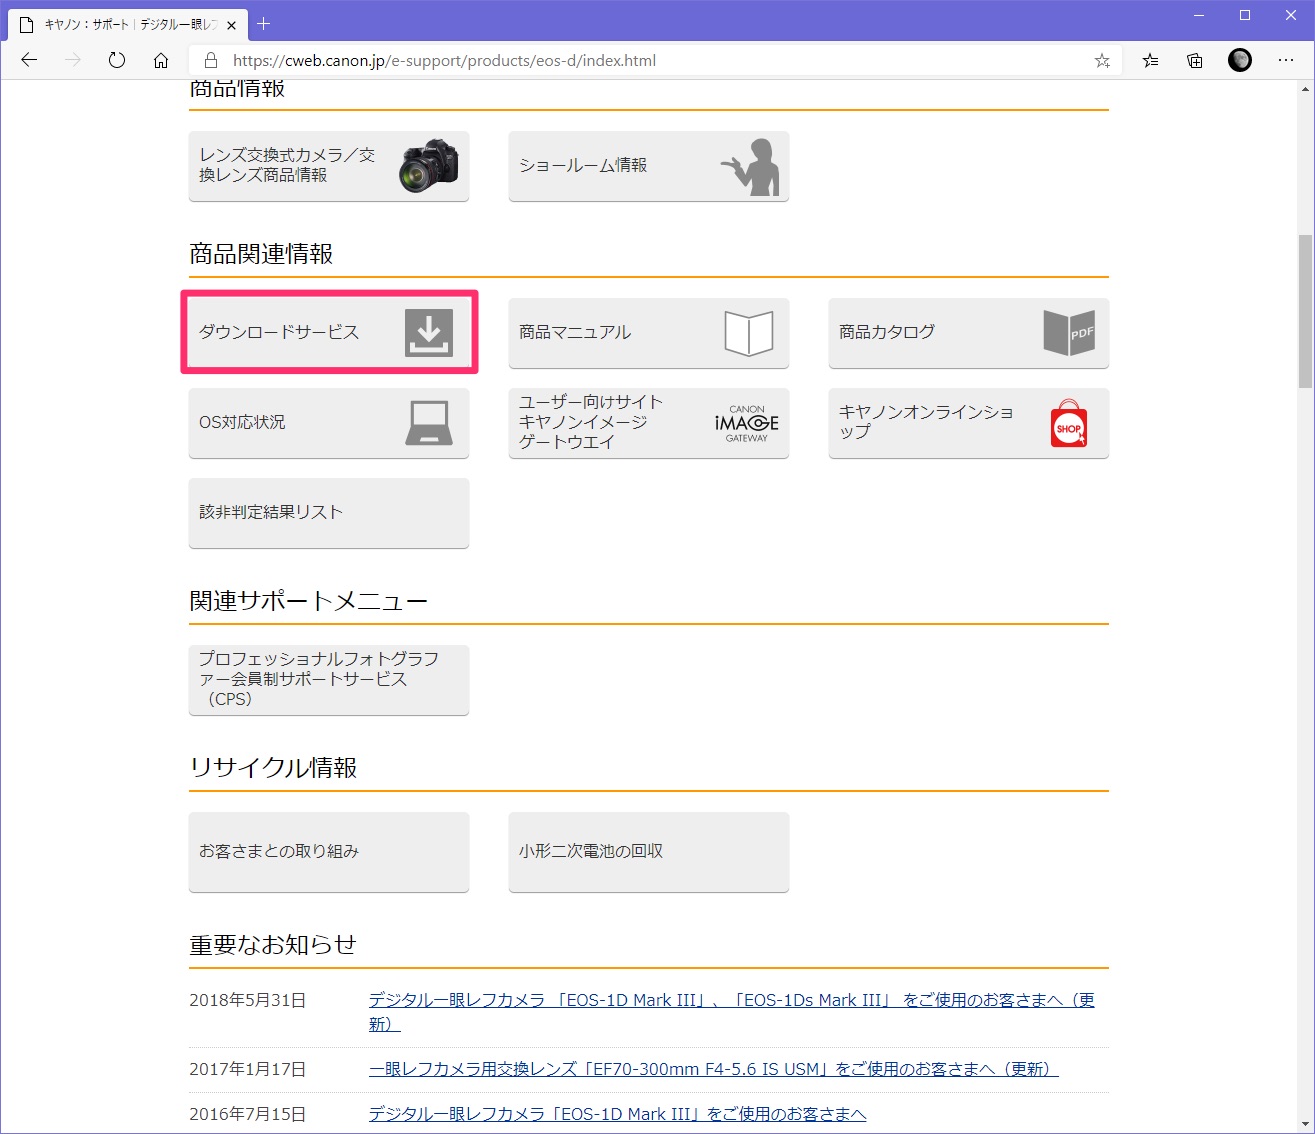1315x1134 pixels.
Task: Click the showroom person silhouette icon
Action: click(x=751, y=167)
